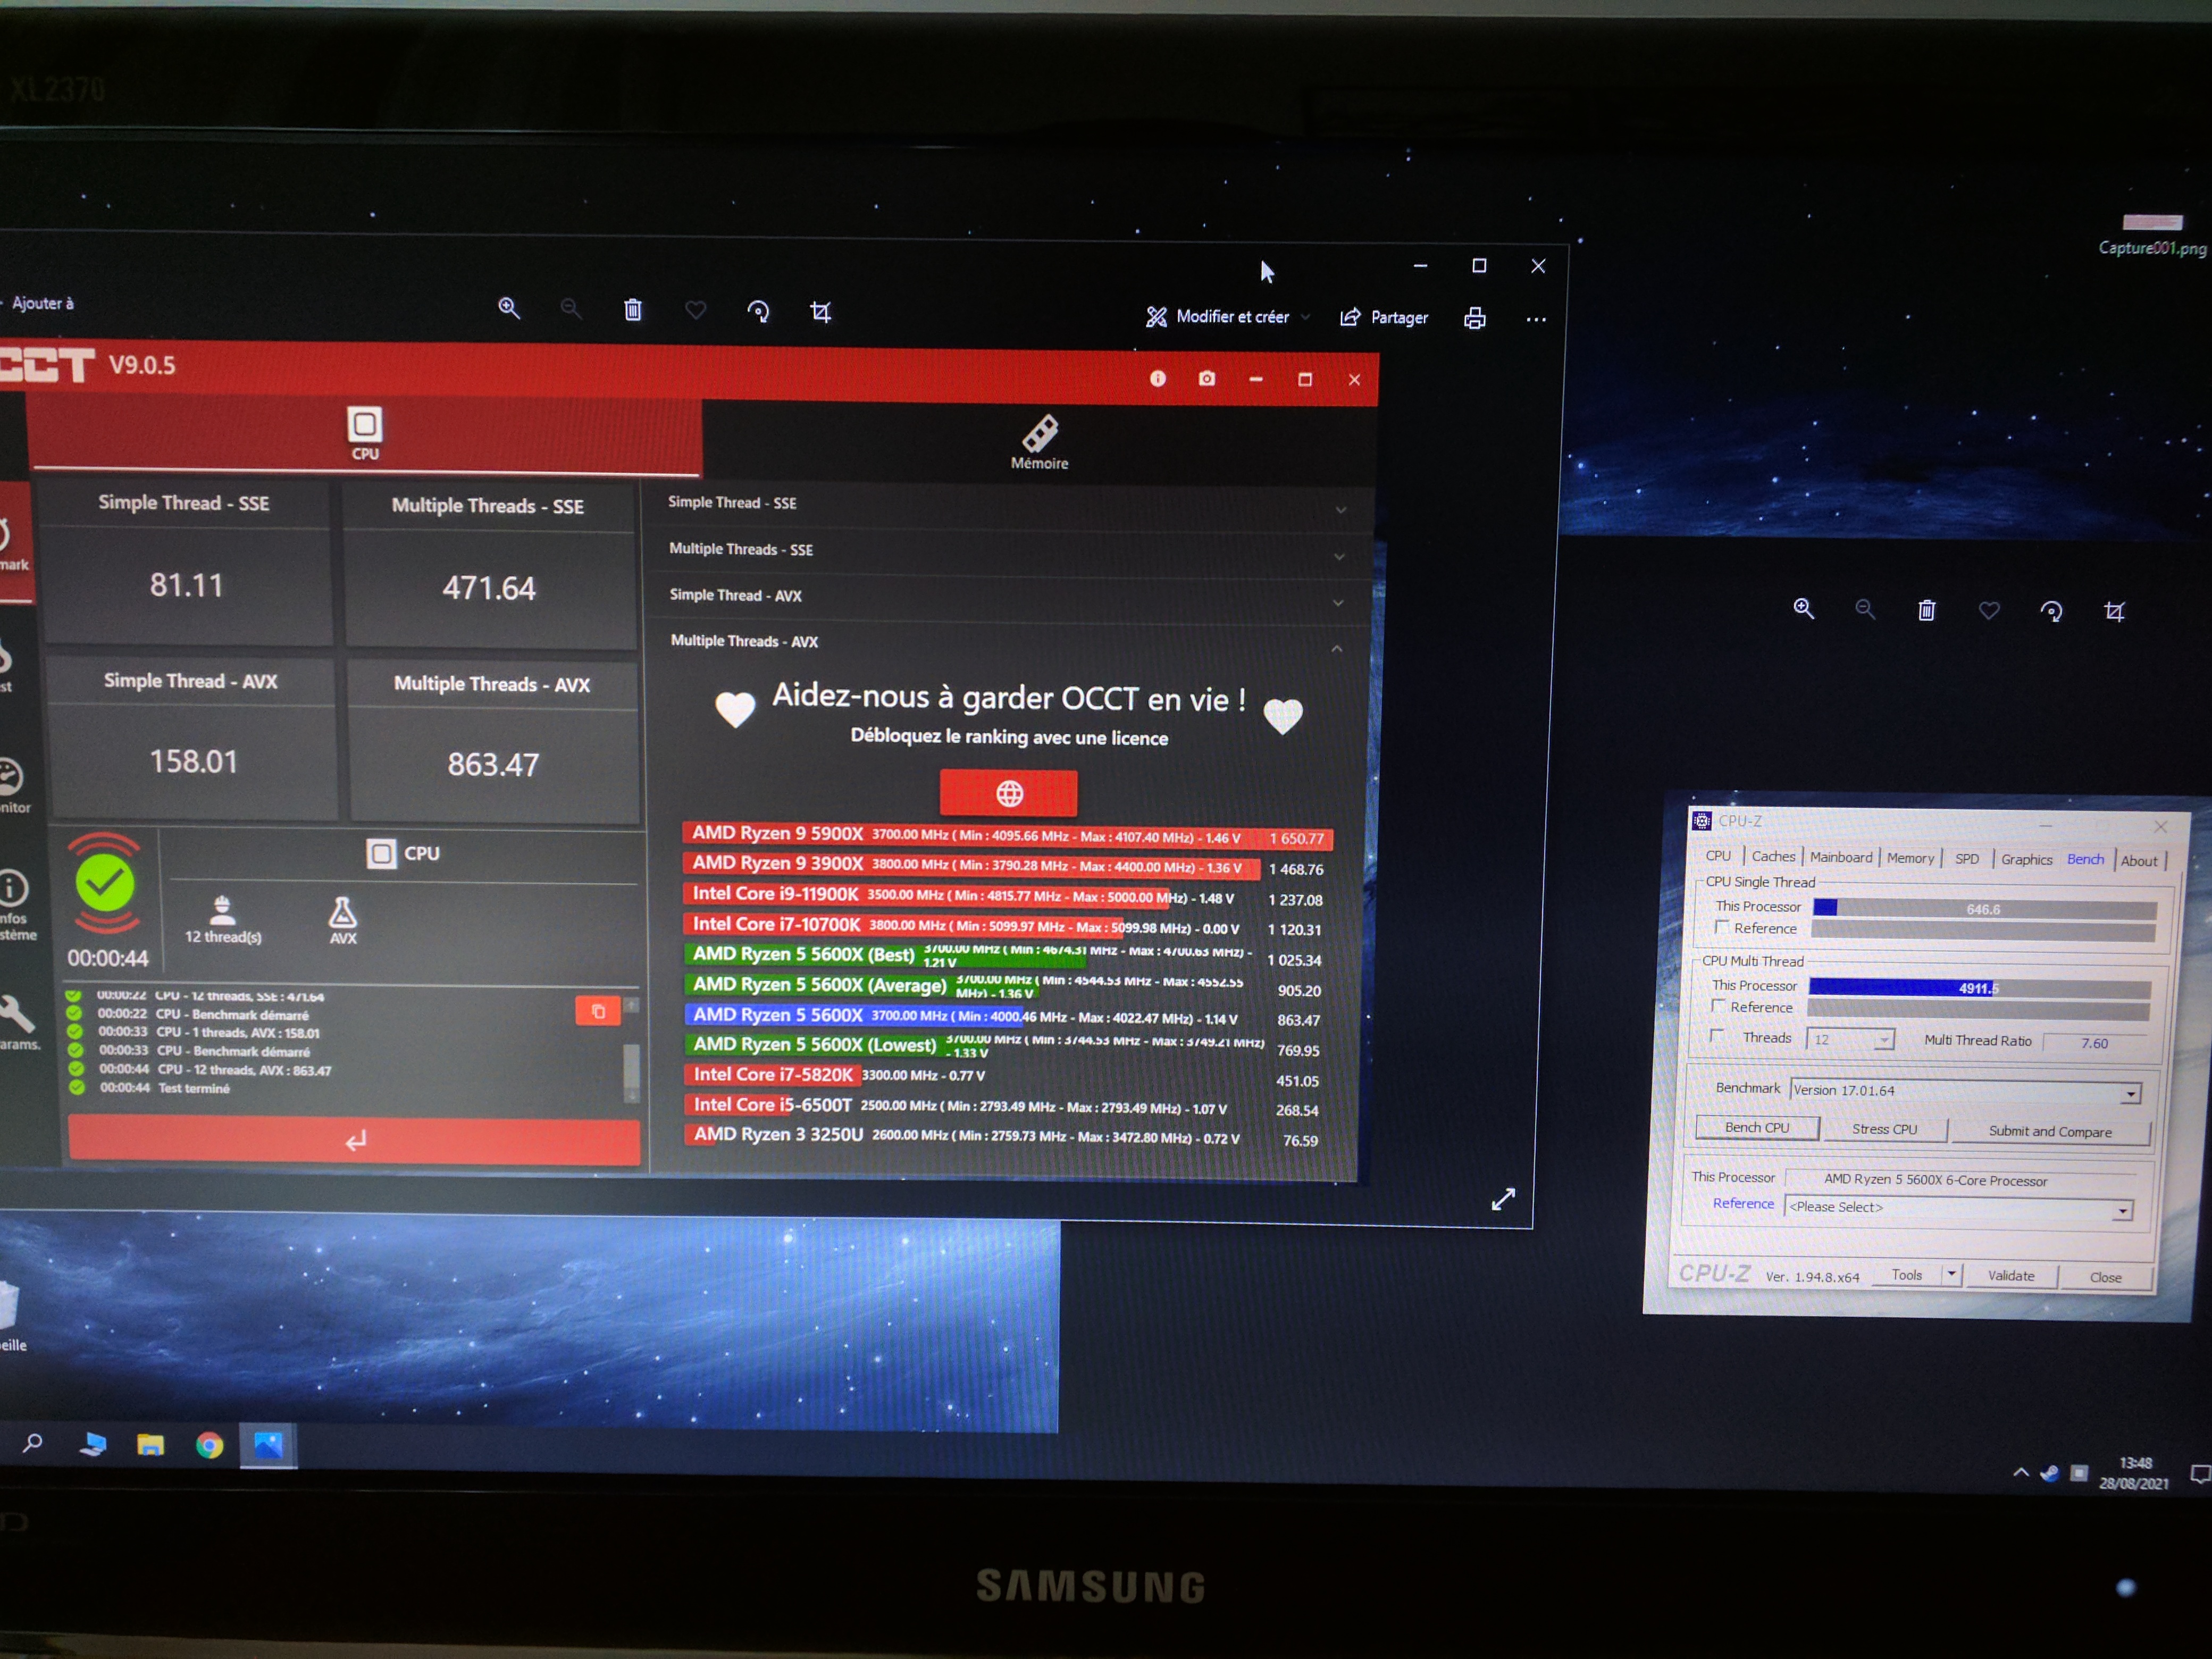Click the OCCT info circle icon
Viewport: 2212px width, 1659px height.
tap(1158, 378)
